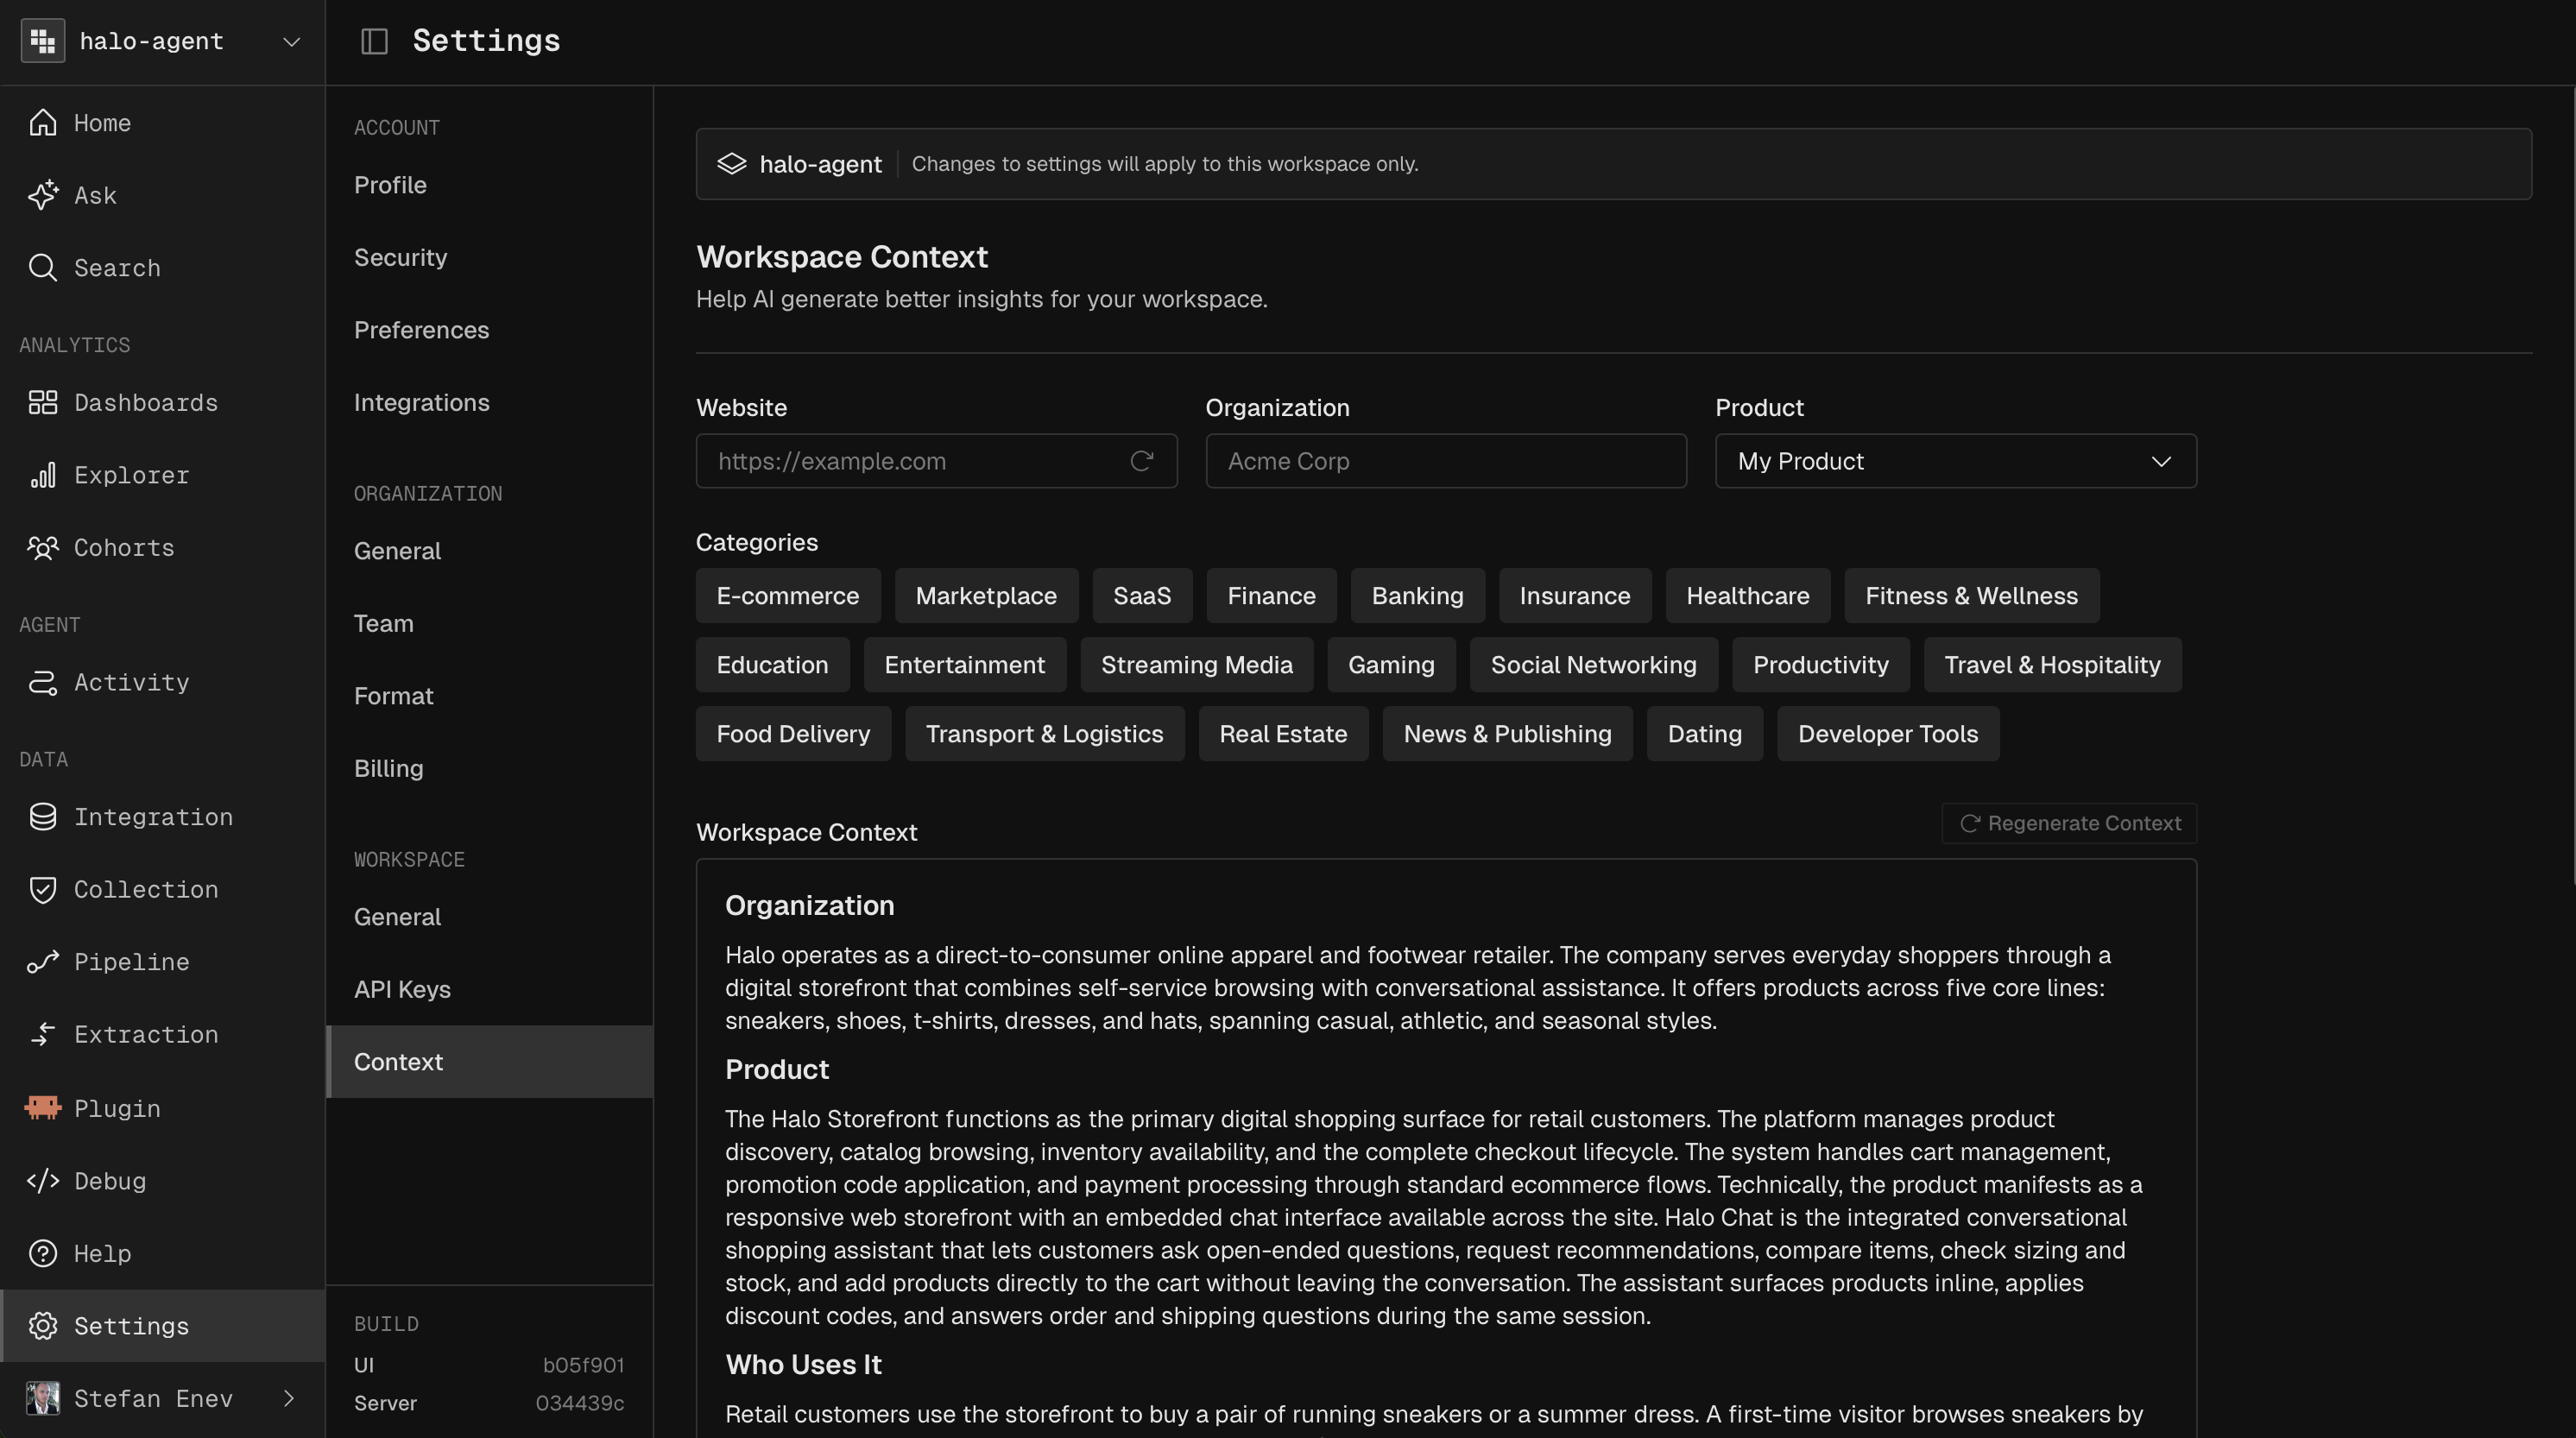Click the Extraction arrows icon

42,1034
